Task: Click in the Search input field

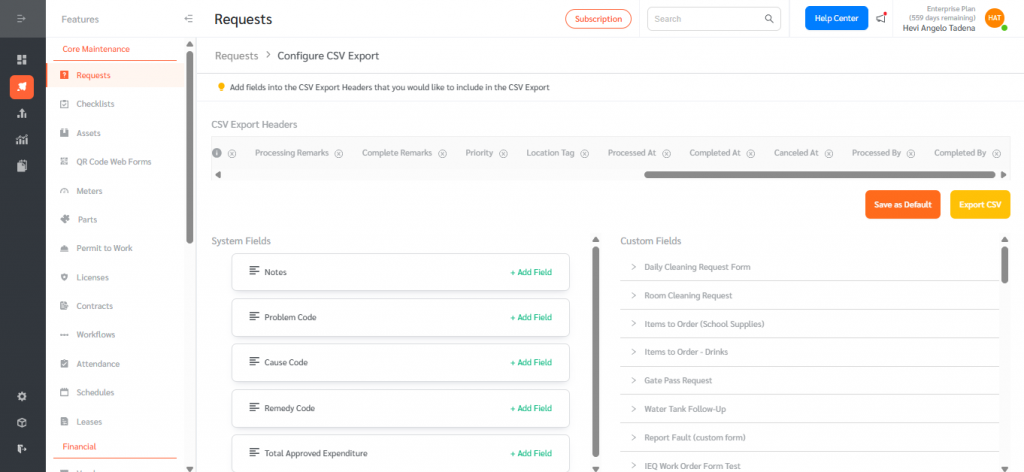Action: [705, 19]
